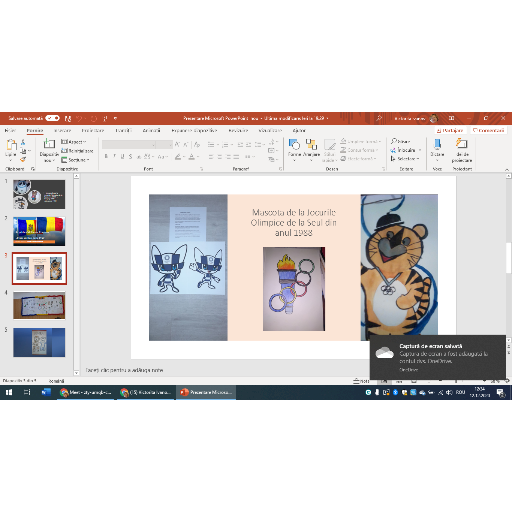This screenshot has height=512, width=512.
Task: Open the Comentarii button
Action: click(488, 130)
